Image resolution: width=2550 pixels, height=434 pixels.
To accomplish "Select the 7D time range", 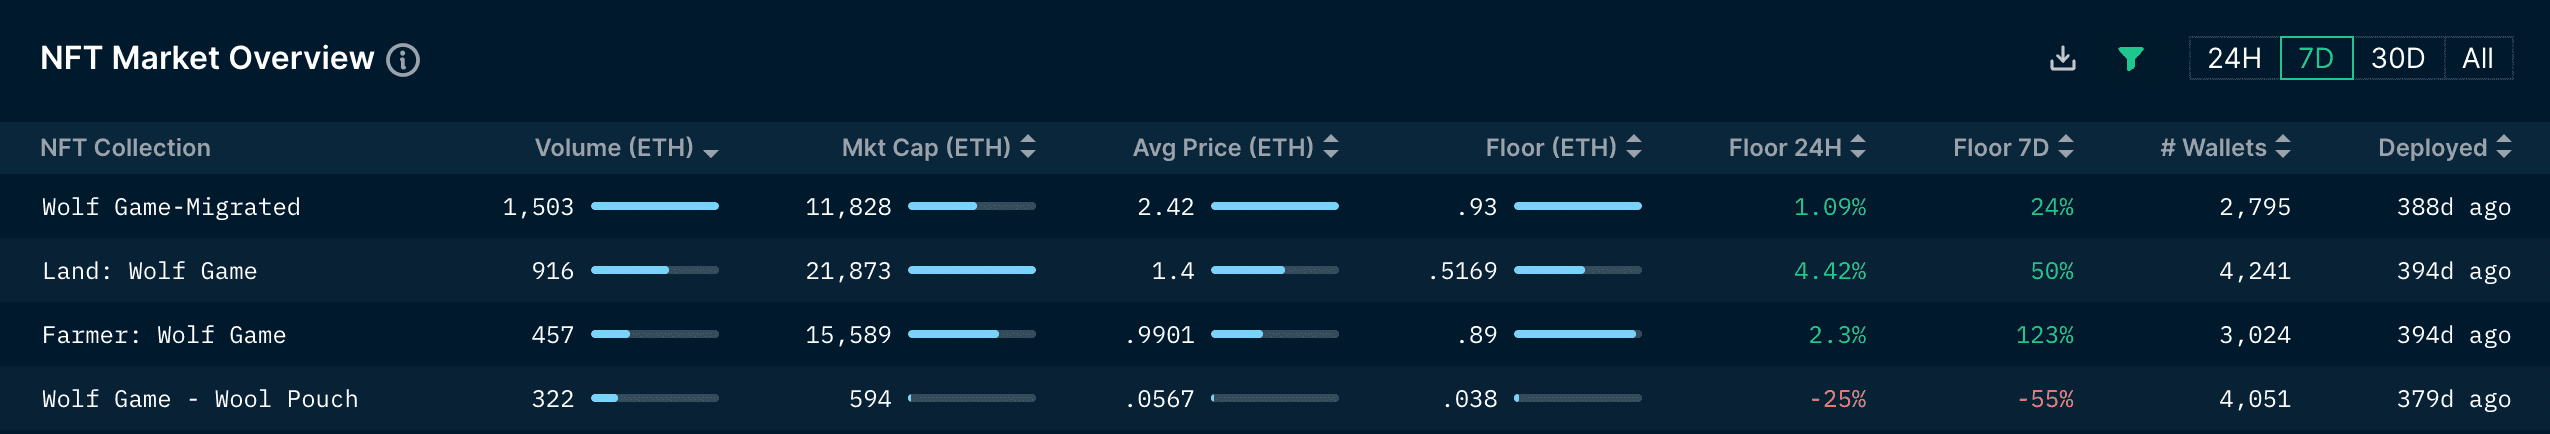I will (x=2316, y=59).
